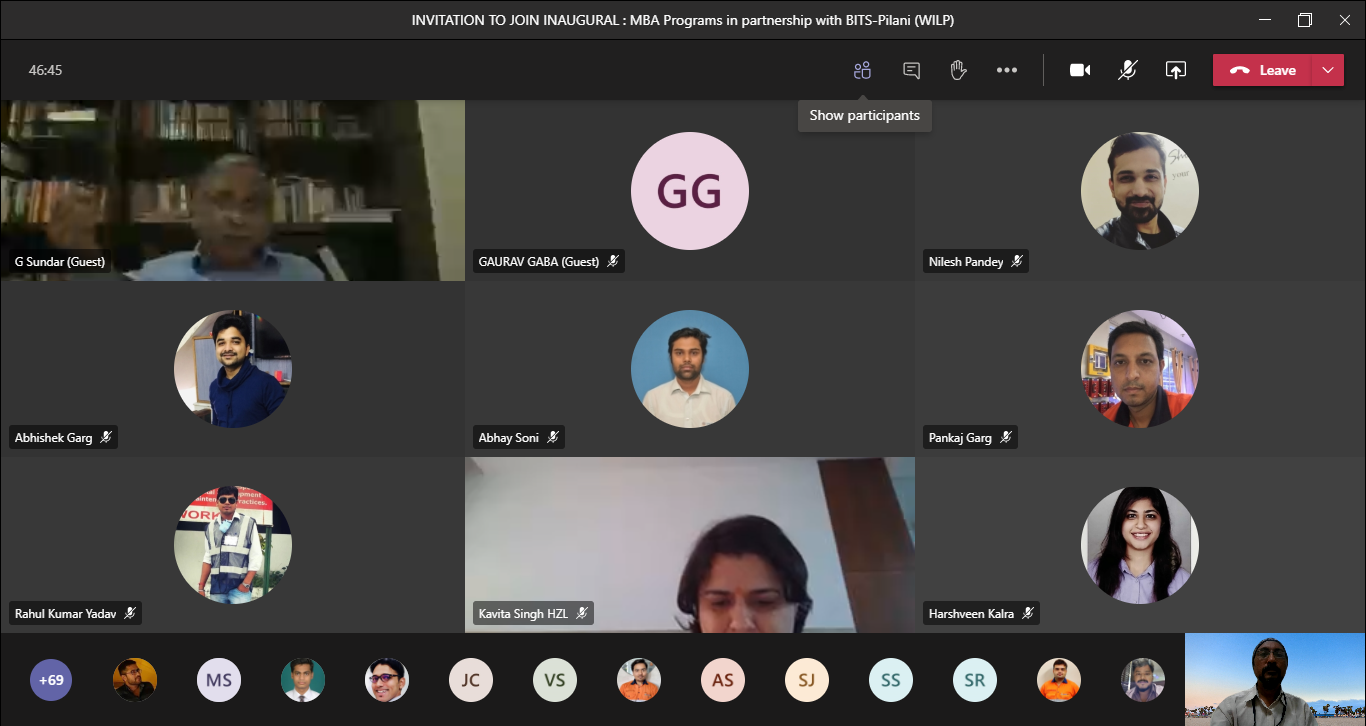
Task: Click muted mic icon beside GAURAV GABA (Guest)
Action: tap(613, 262)
